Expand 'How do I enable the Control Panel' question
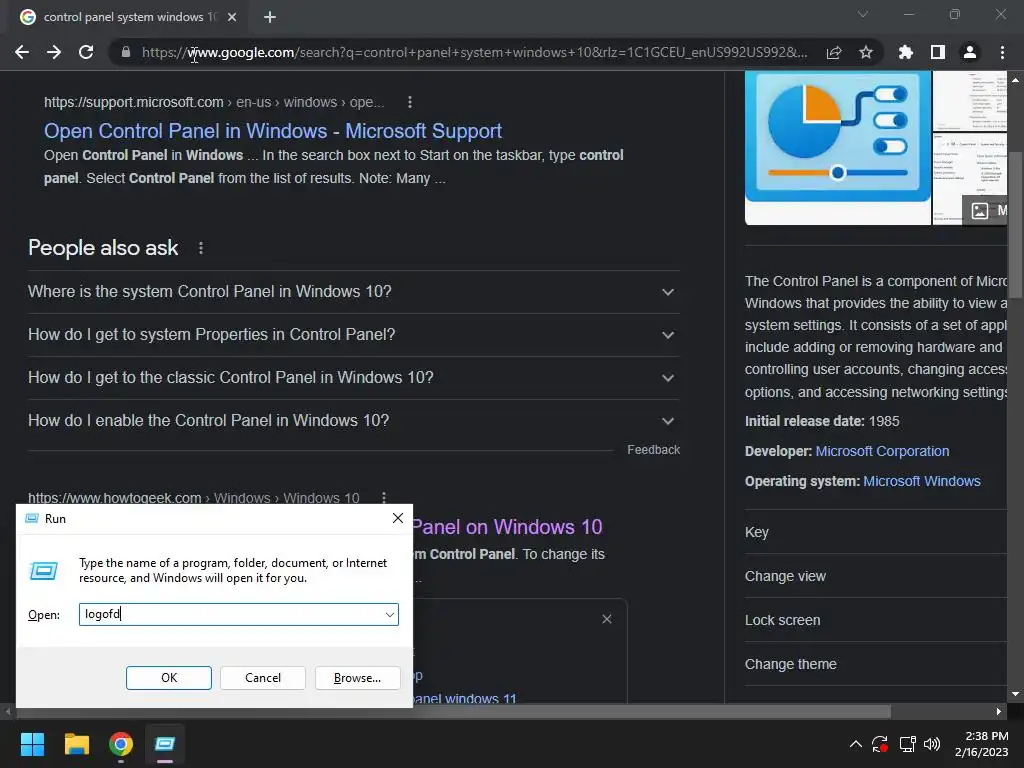Viewport: 1024px width, 768px height. click(353, 421)
